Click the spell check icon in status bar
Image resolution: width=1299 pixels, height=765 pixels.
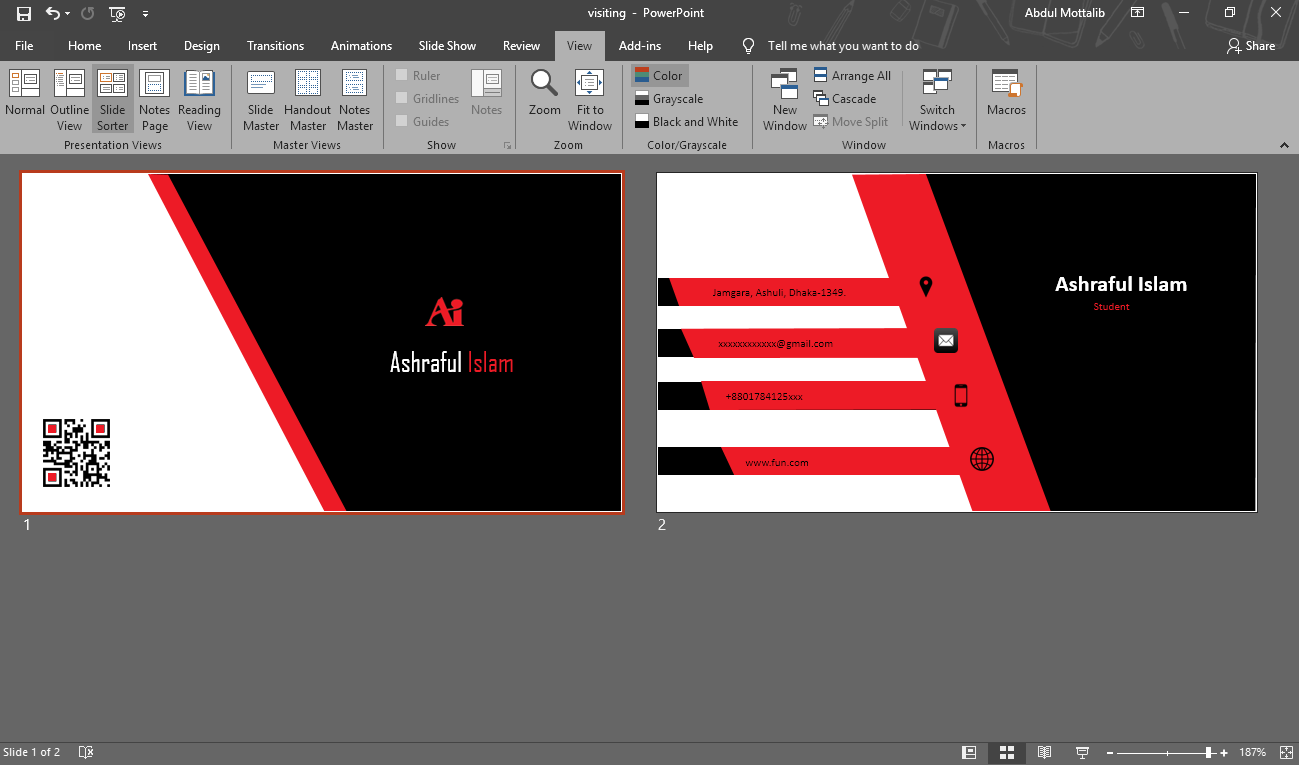click(86, 752)
